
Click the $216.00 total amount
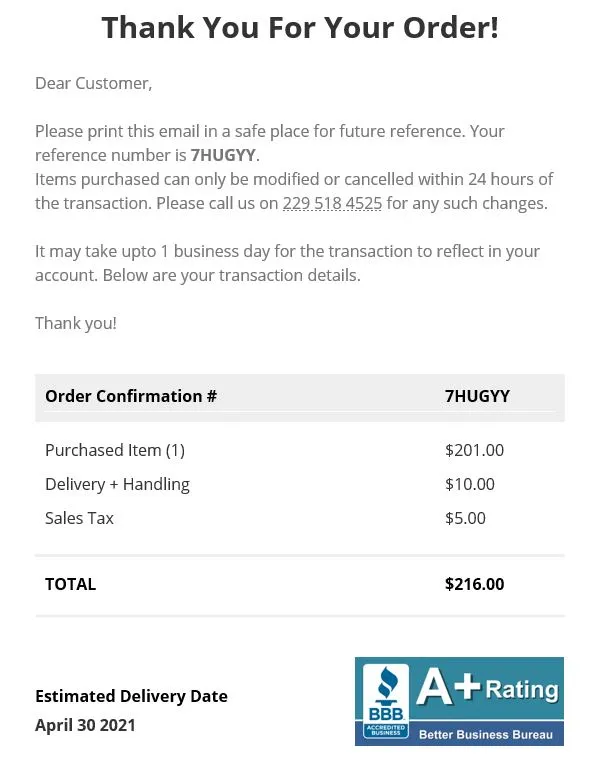(x=474, y=584)
